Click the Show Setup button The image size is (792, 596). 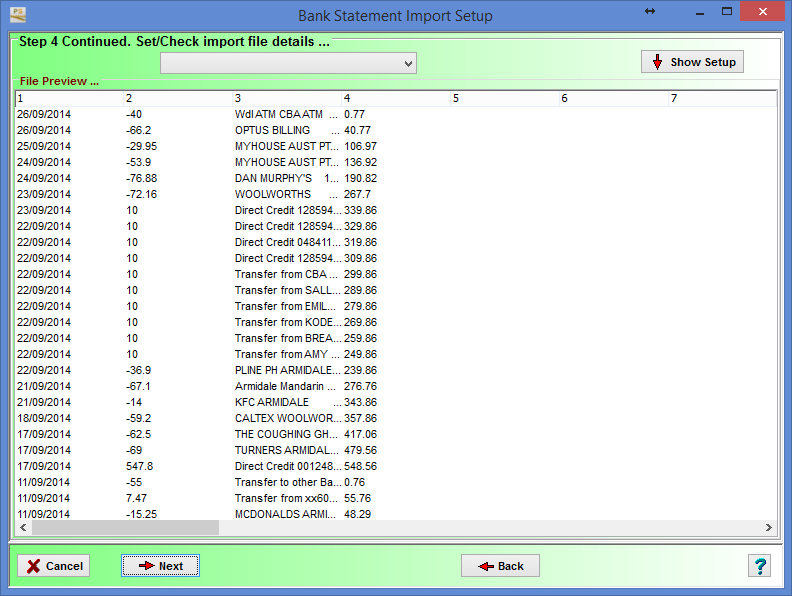(x=692, y=62)
